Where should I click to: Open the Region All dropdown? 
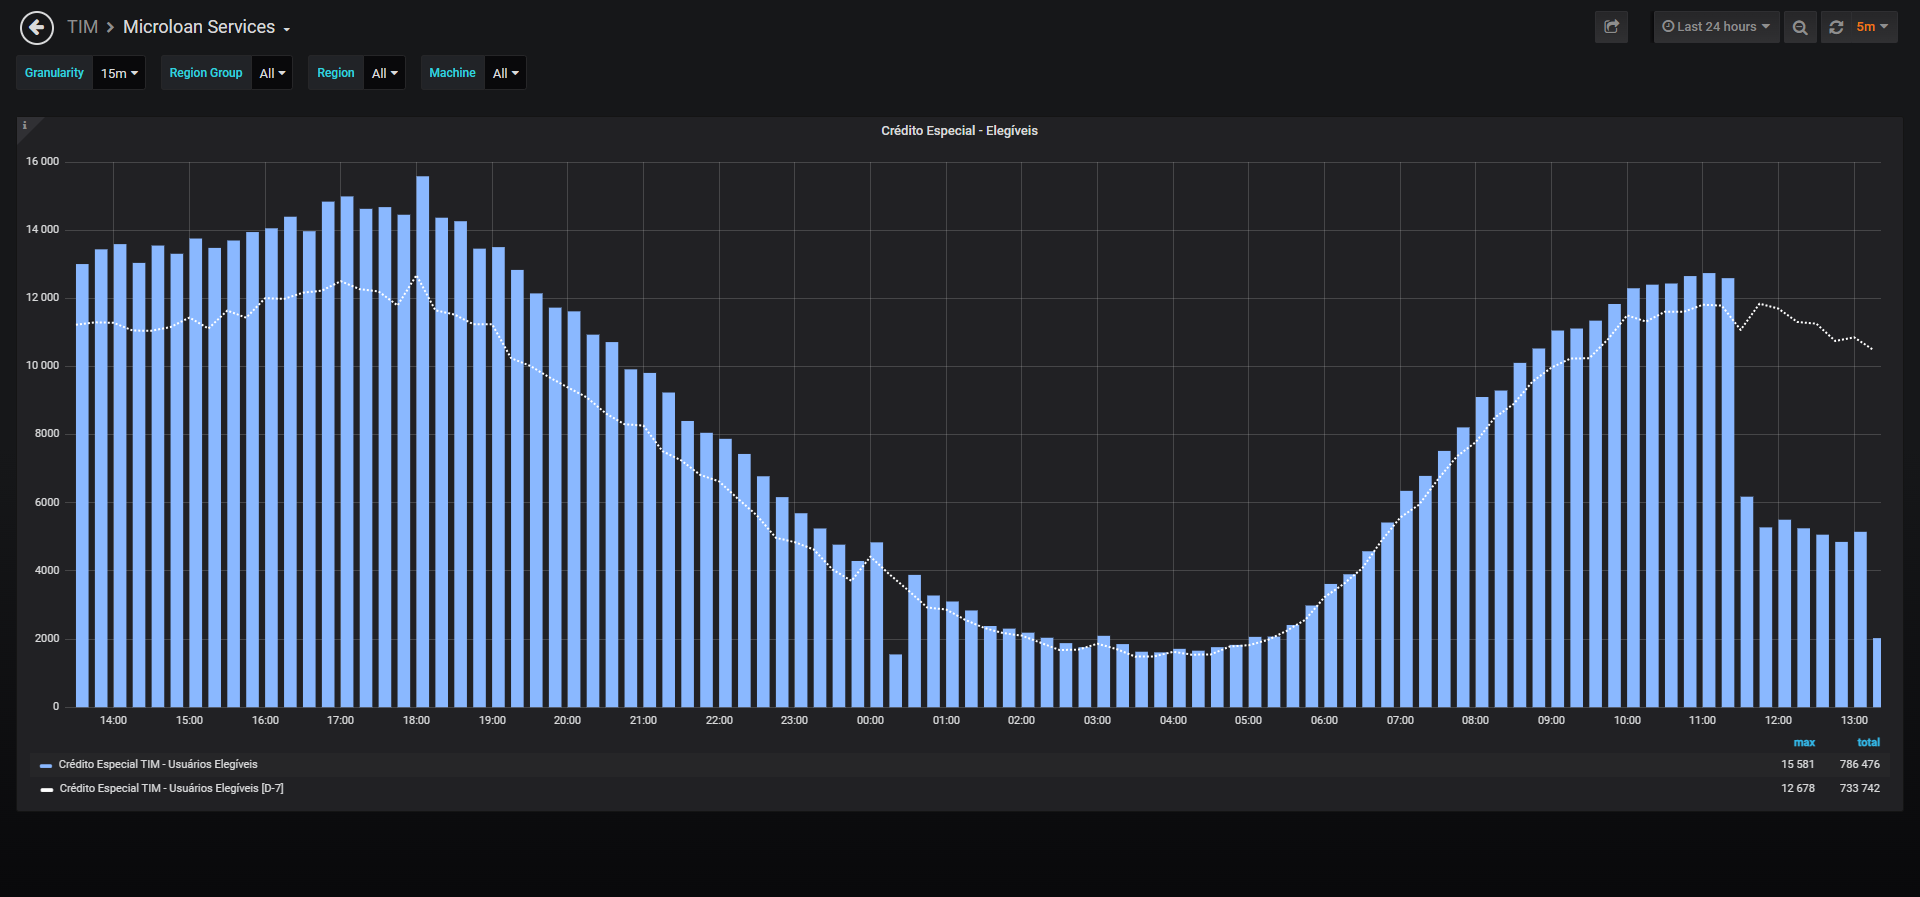pyautogui.click(x=384, y=73)
